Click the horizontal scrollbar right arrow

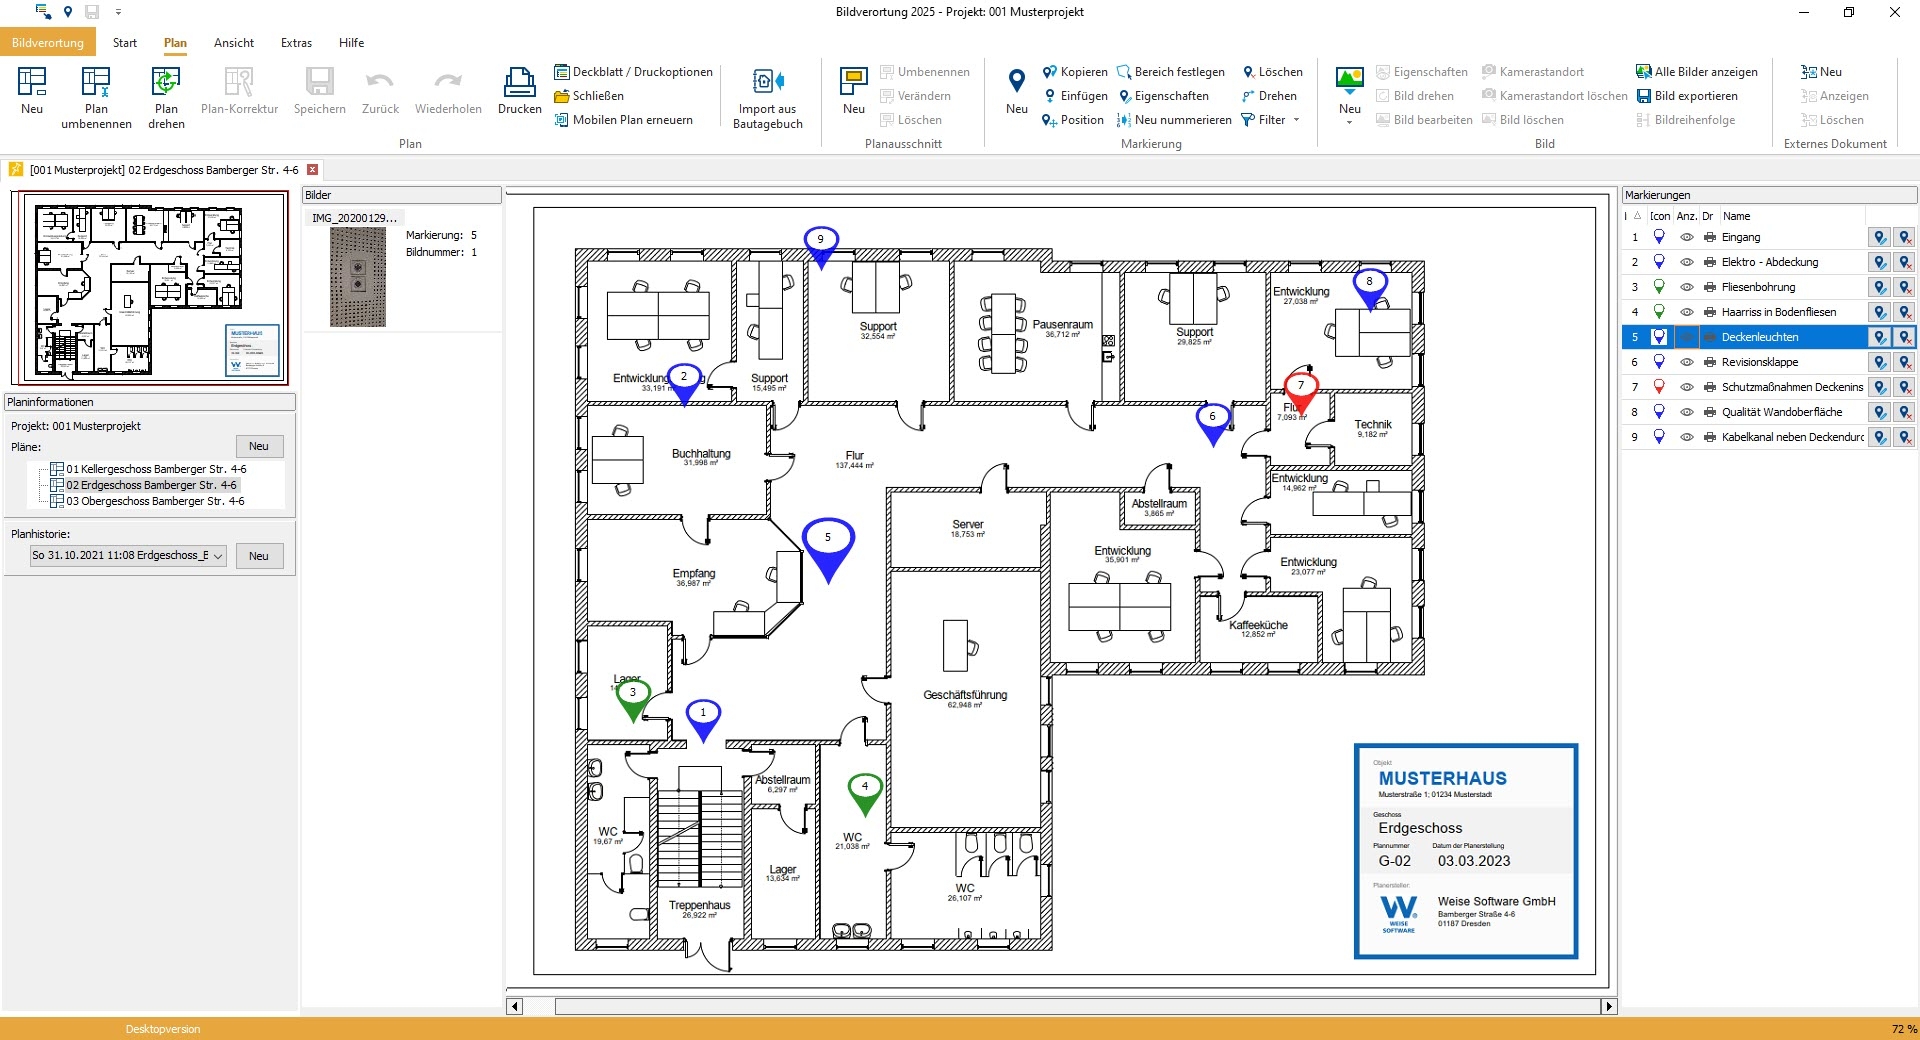(x=1609, y=1006)
